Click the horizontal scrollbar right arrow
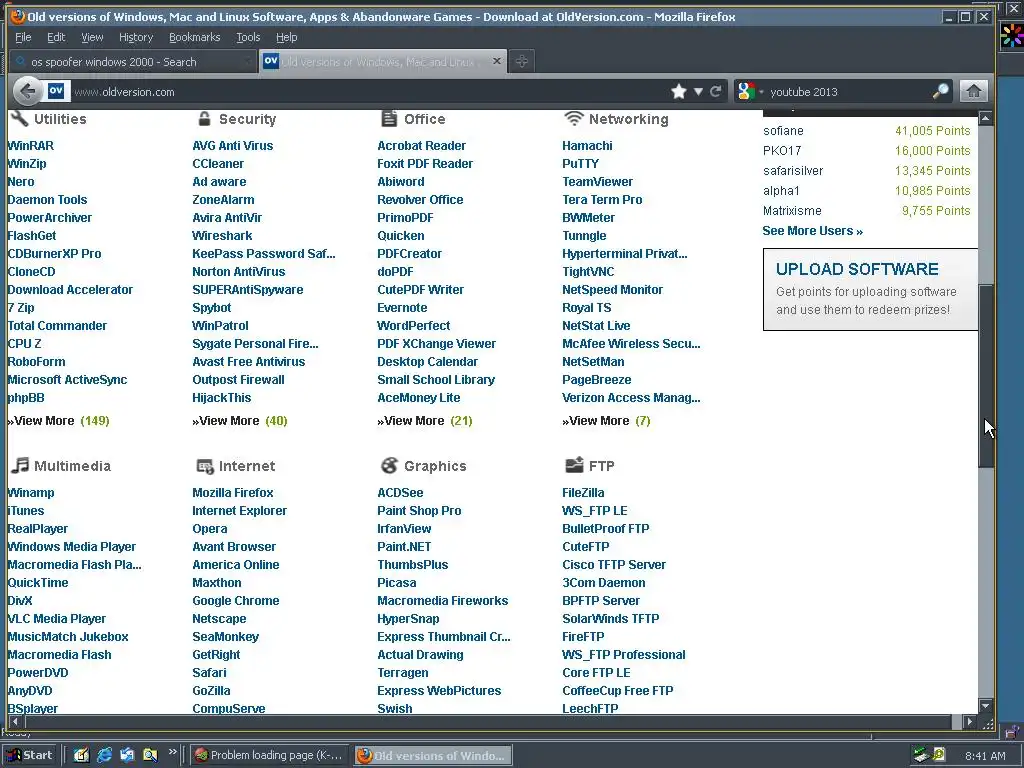Screen dimensions: 1024x768 click(970, 722)
